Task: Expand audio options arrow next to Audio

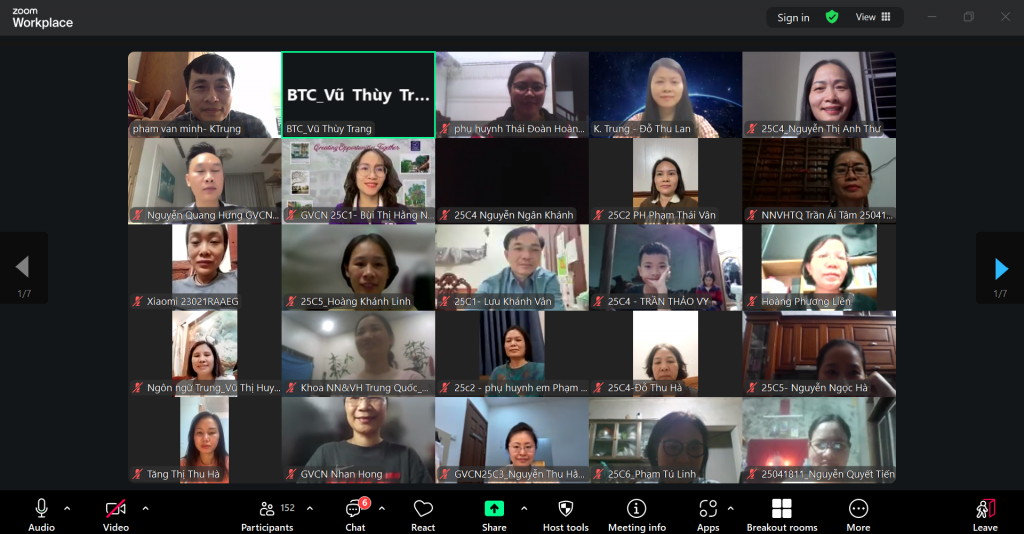Action: (x=67, y=508)
